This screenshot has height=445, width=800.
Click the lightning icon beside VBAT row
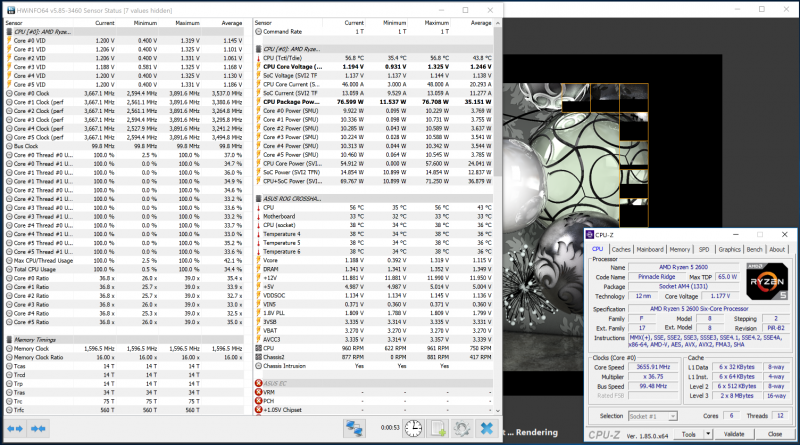pos(259,331)
